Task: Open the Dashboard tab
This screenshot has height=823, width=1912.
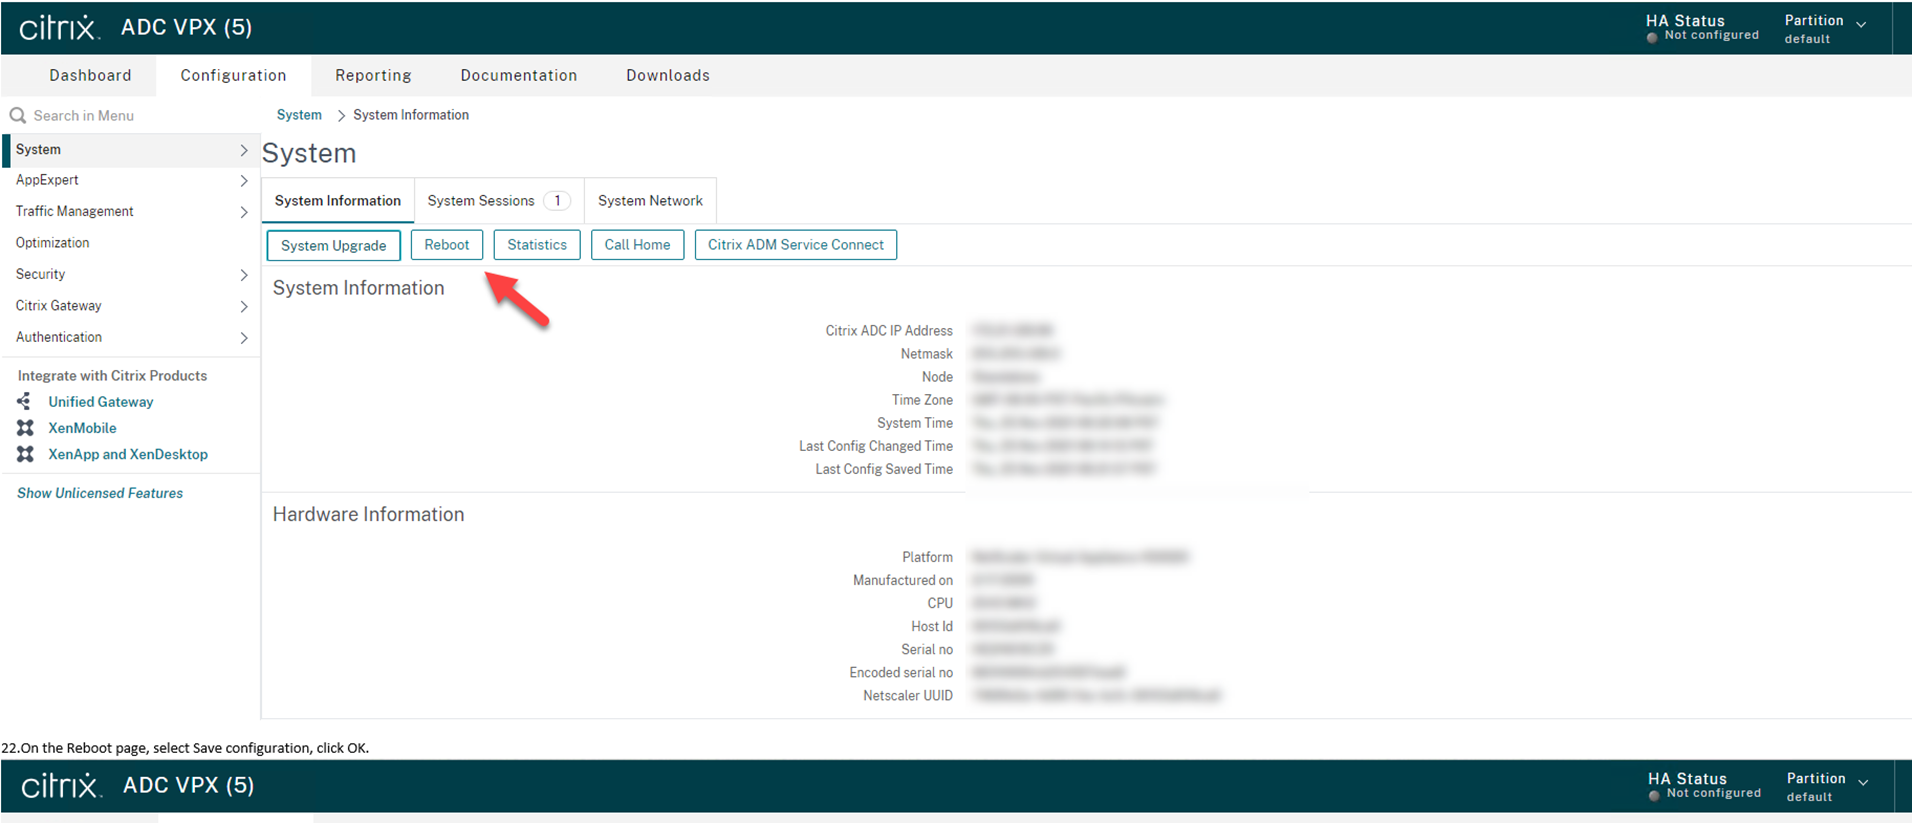Action: pos(90,75)
